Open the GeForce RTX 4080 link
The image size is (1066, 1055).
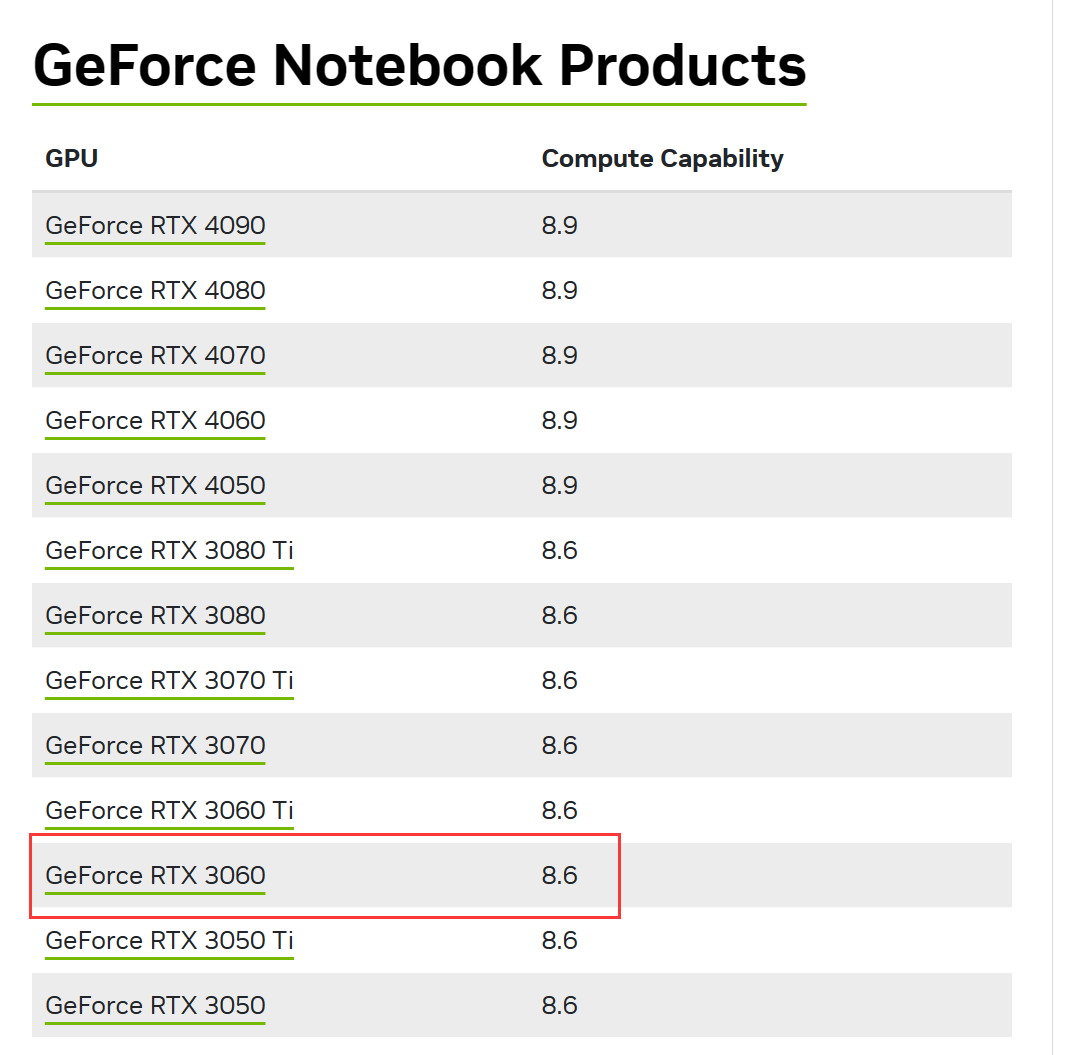point(155,291)
